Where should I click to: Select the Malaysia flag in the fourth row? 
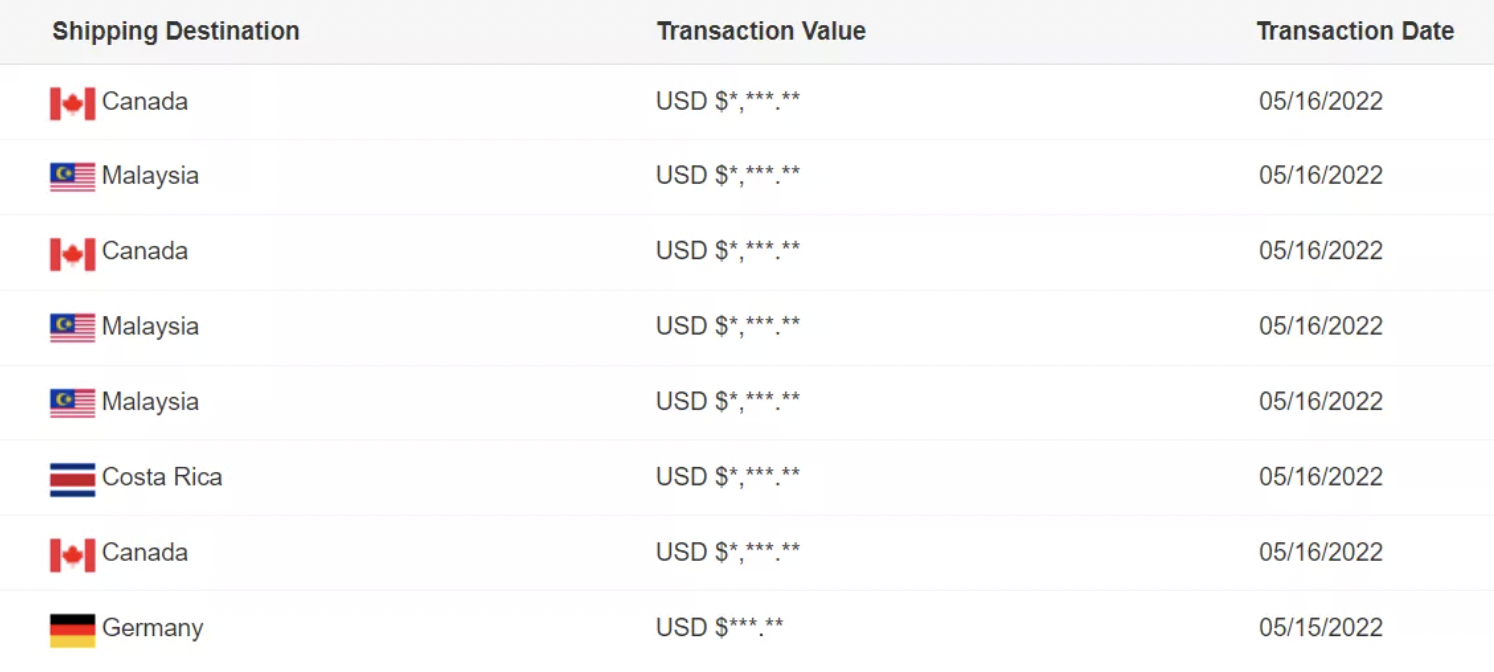tap(72, 328)
